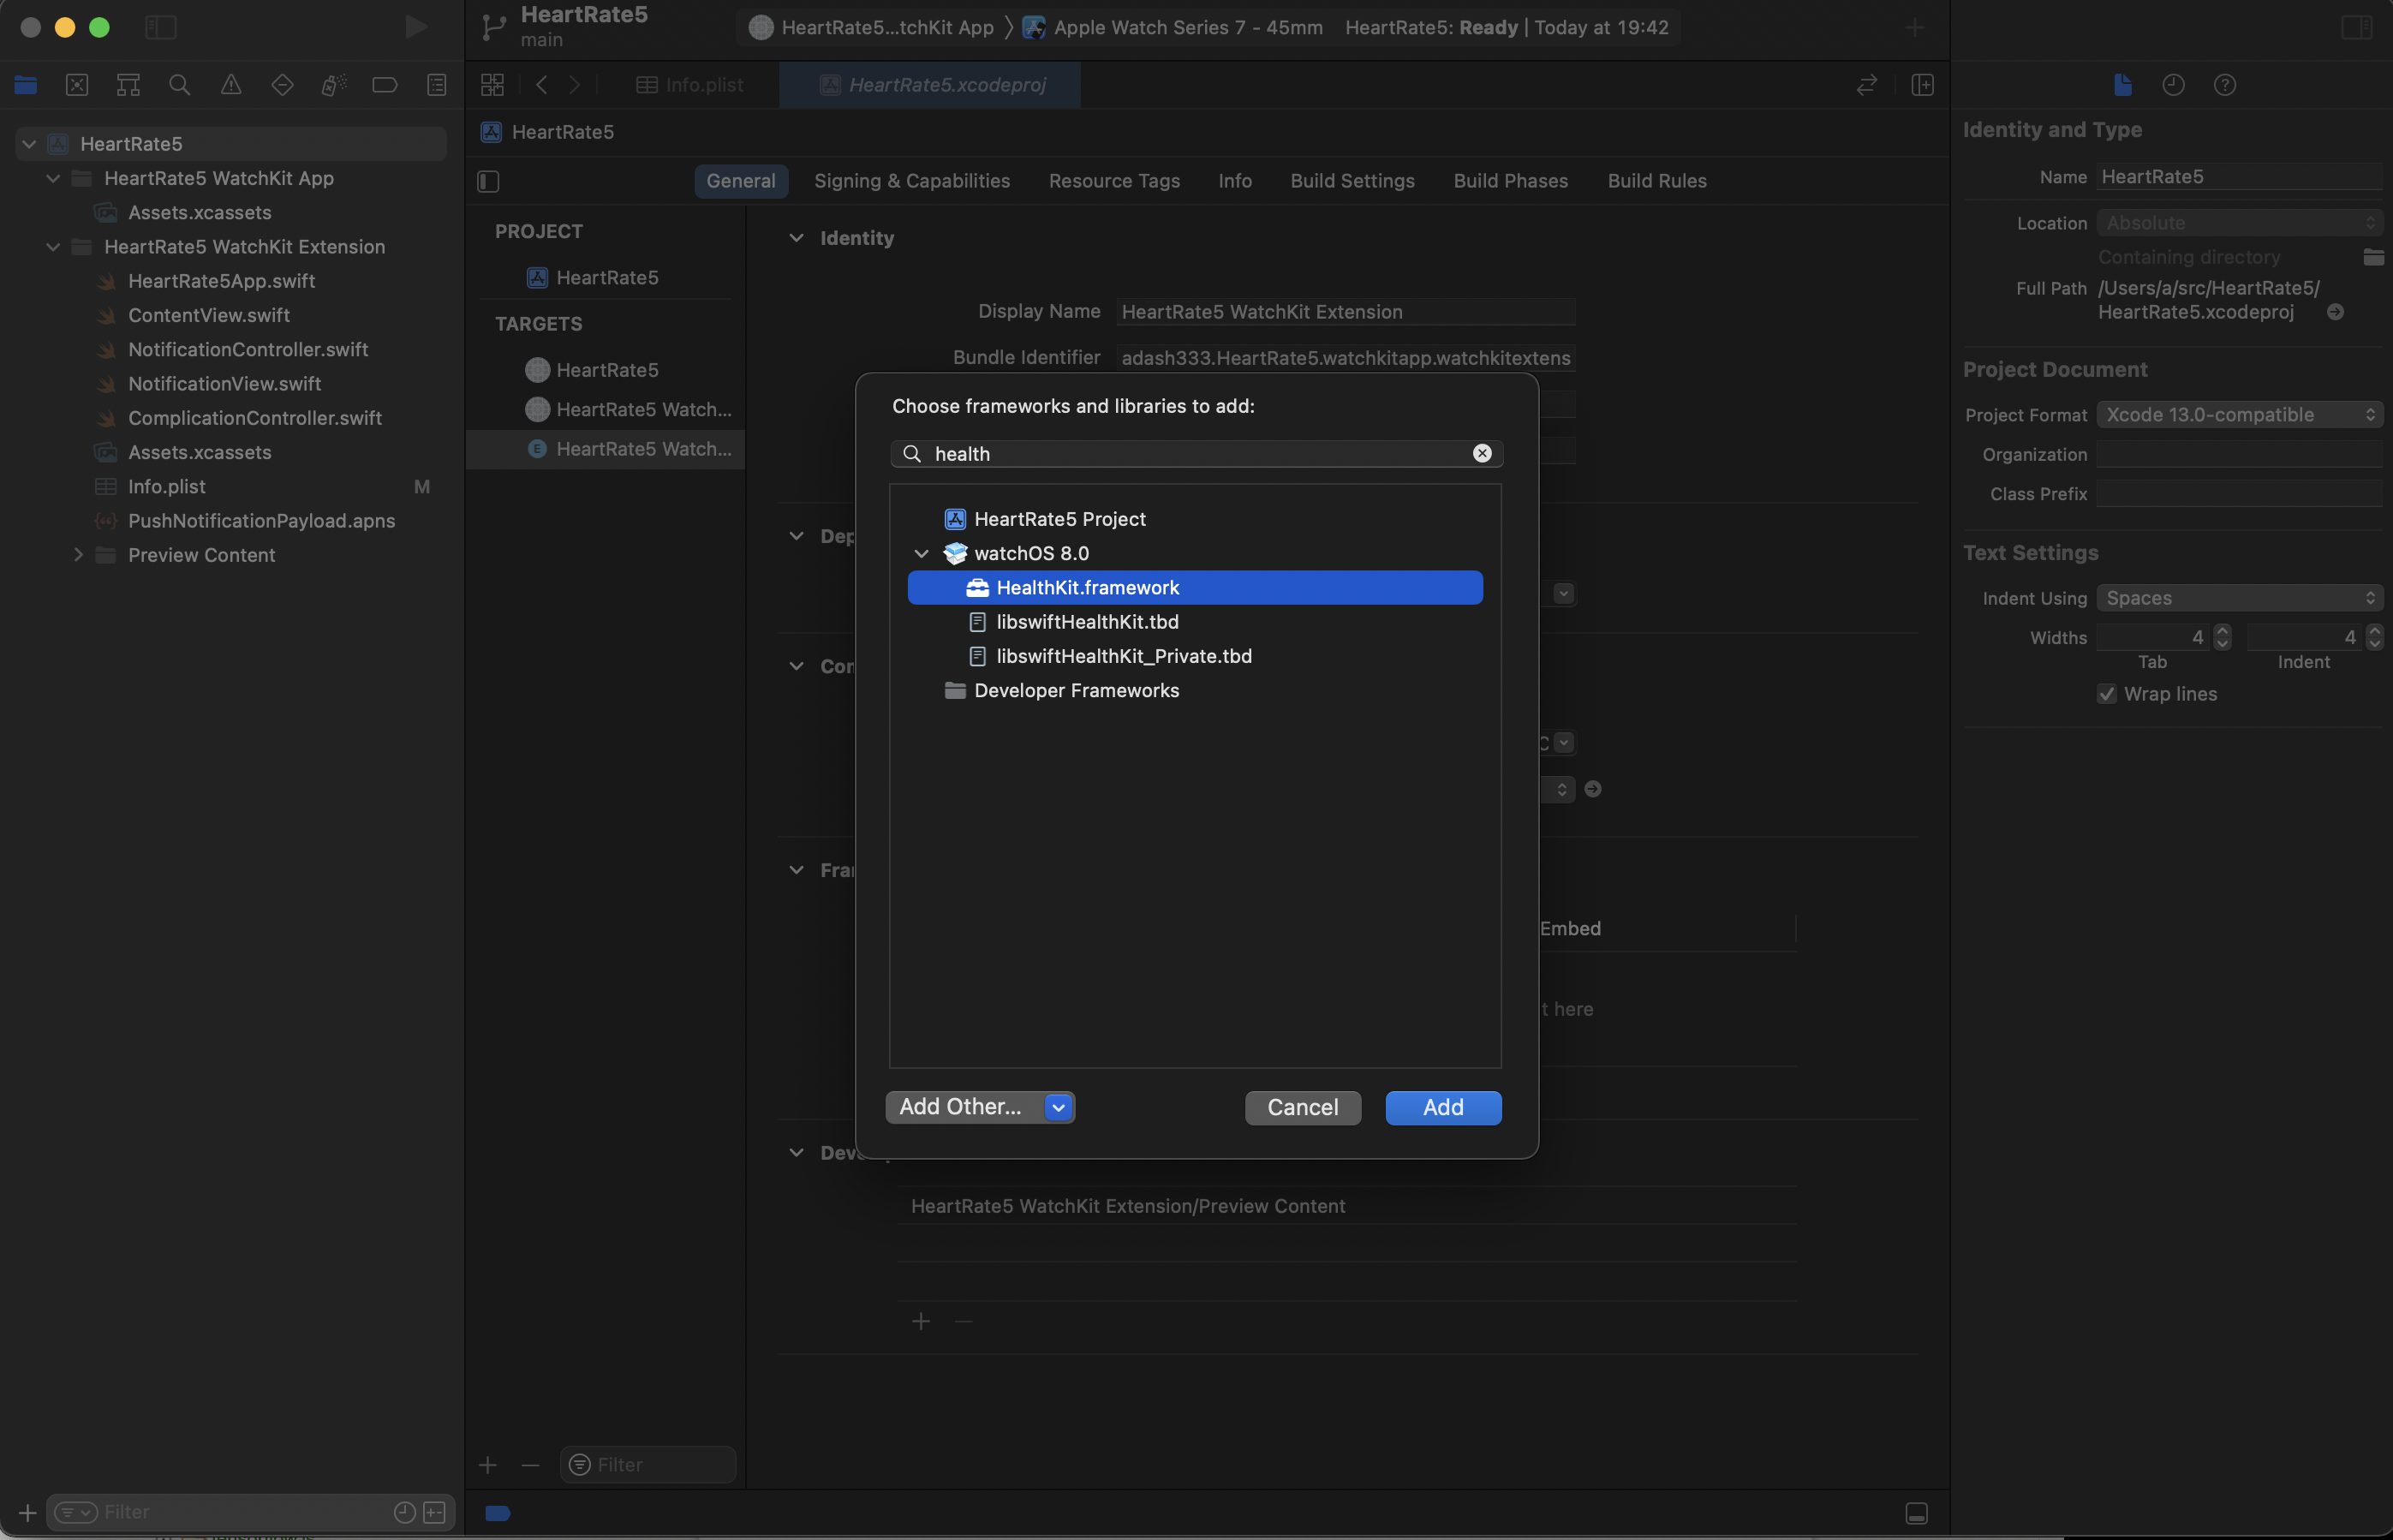Image resolution: width=2393 pixels, height=1540 pixels.
Task: Increment the Tab width stepper
Action: pos(2222,631)
